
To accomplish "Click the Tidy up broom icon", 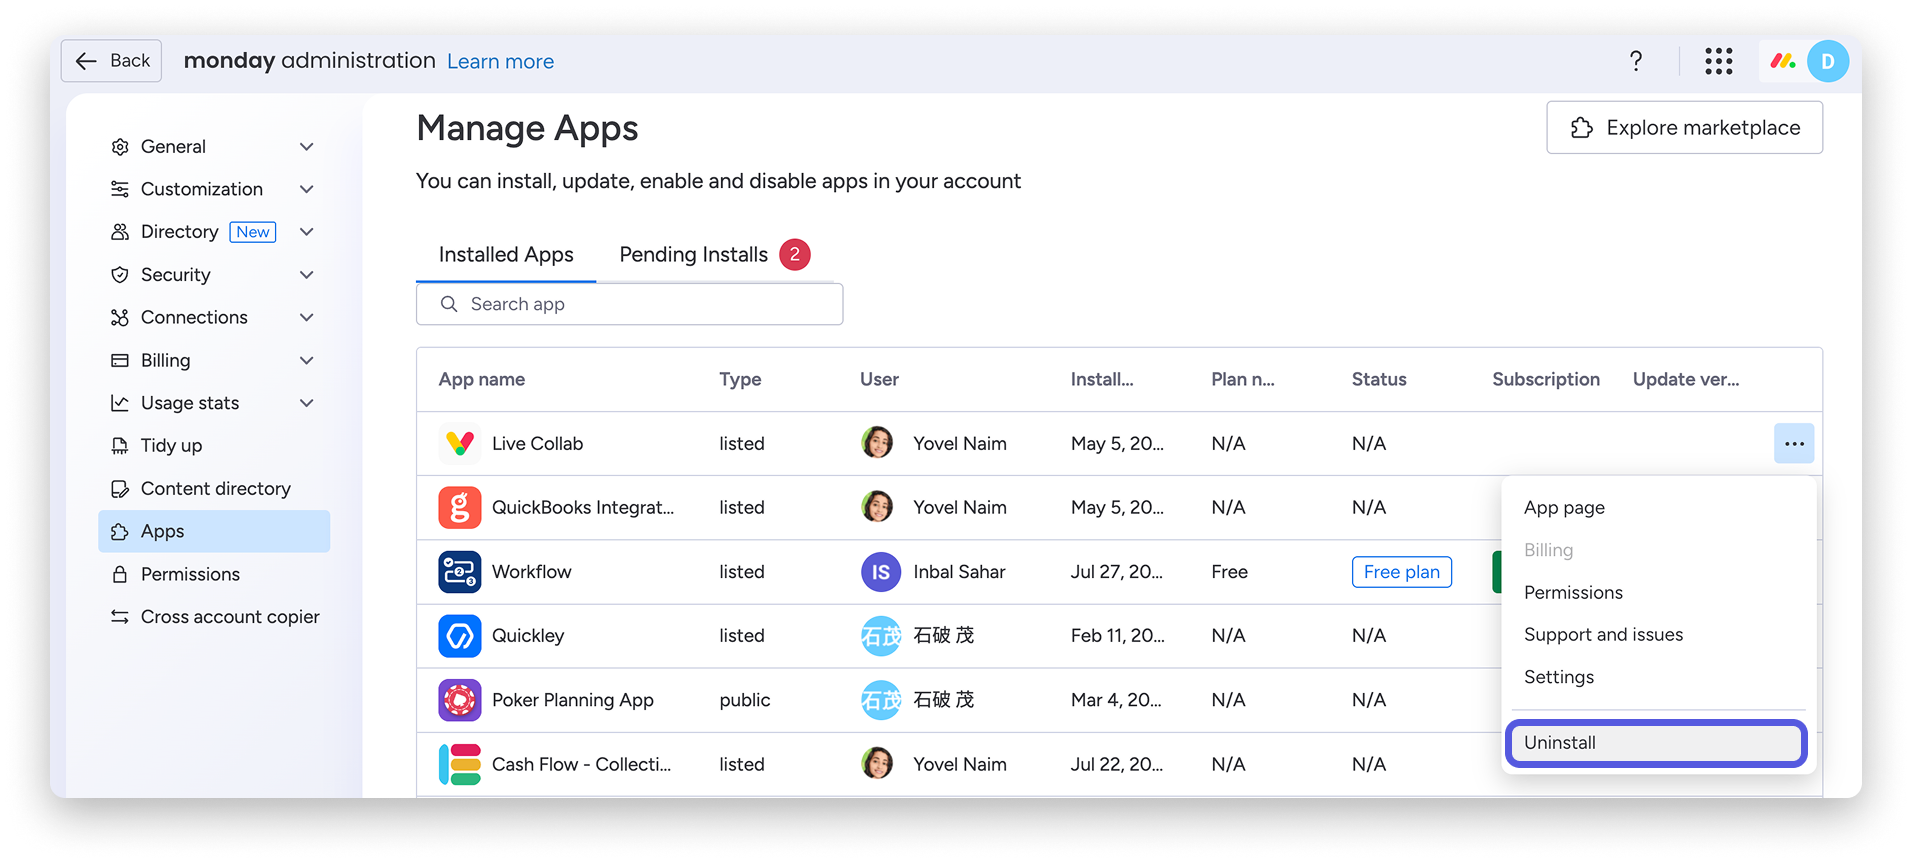I will [120, 446].
